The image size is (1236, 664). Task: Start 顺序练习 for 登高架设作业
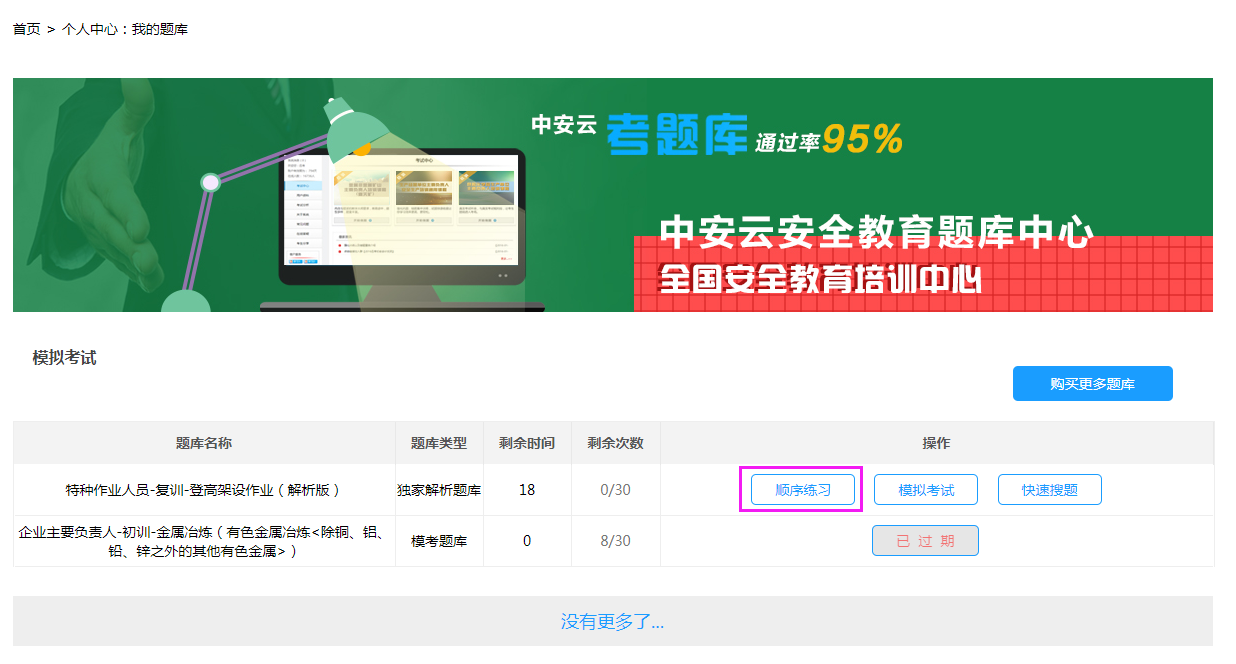[x=803, y=490]
